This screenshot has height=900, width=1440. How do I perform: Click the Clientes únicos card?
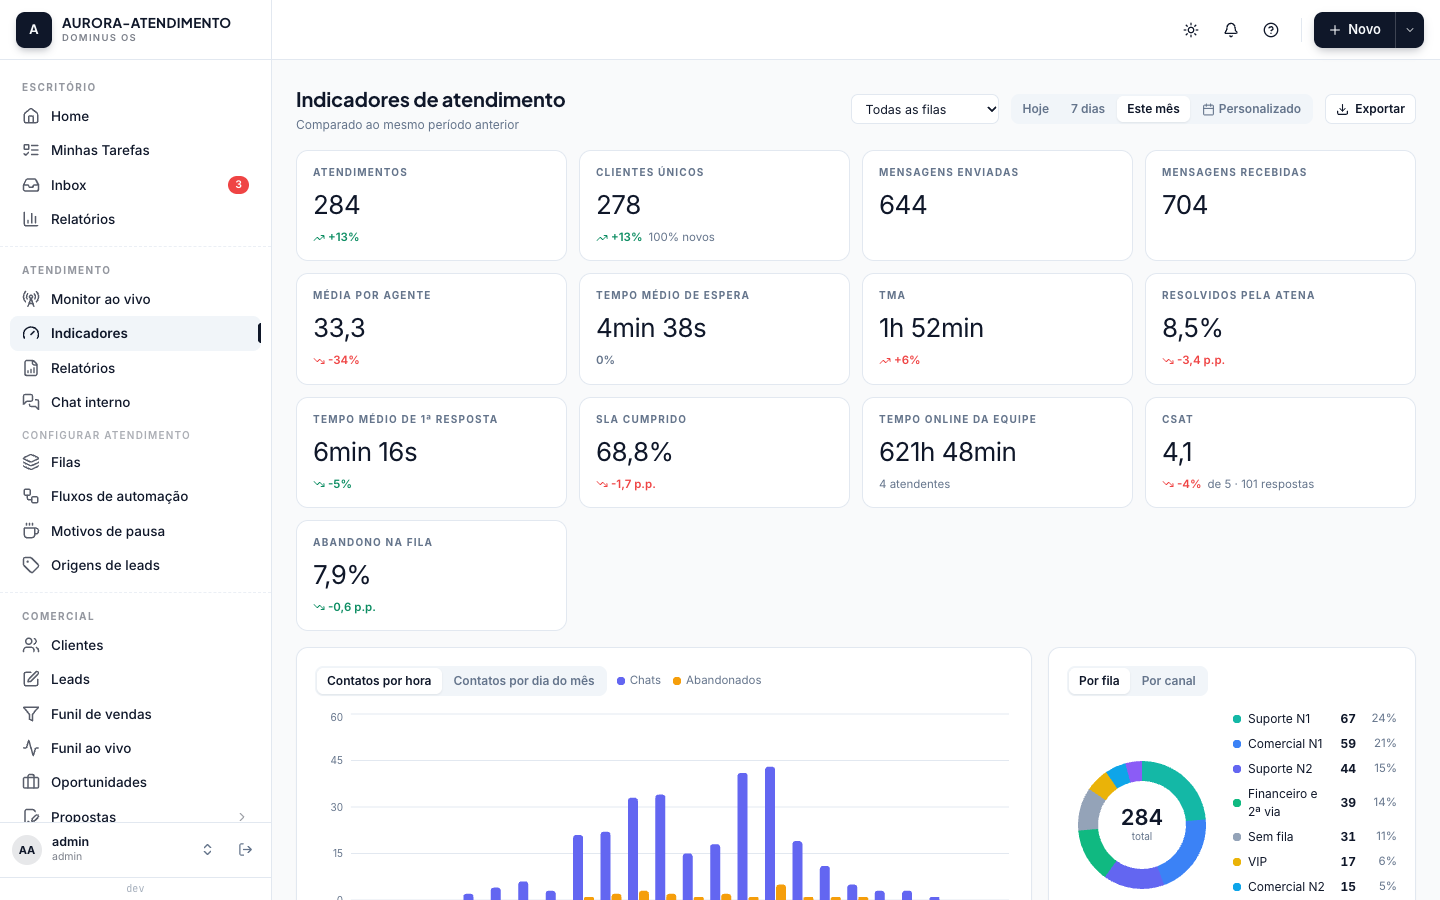(x=714, y=206)
